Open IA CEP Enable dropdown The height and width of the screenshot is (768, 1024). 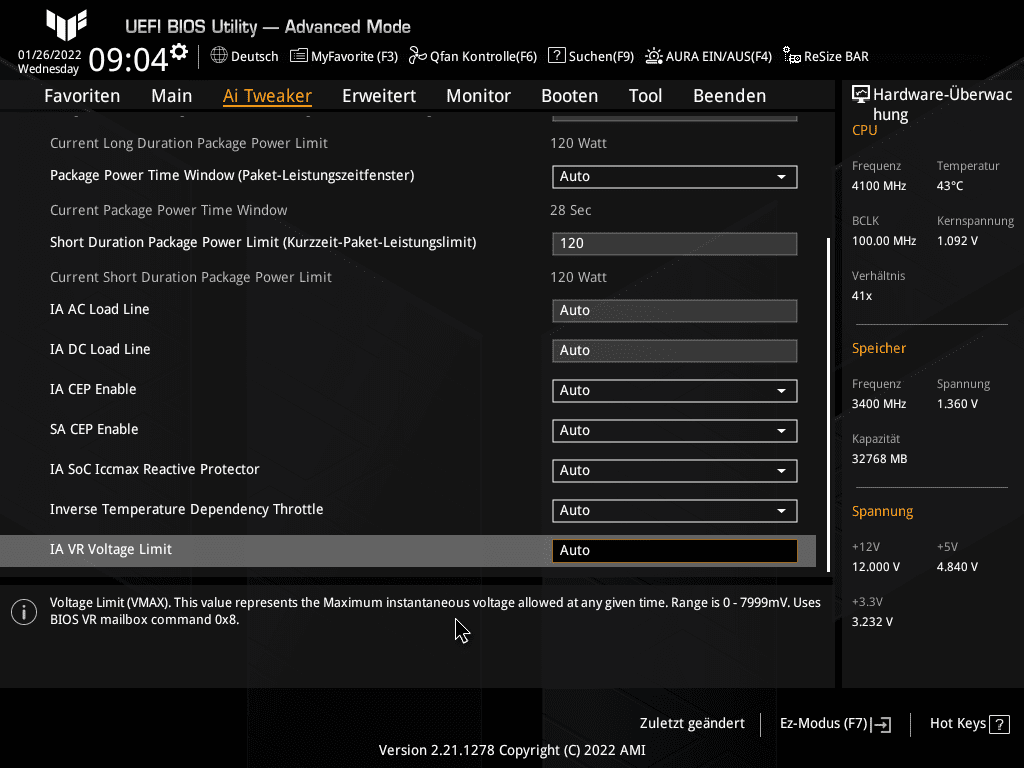tap(675, 391)
